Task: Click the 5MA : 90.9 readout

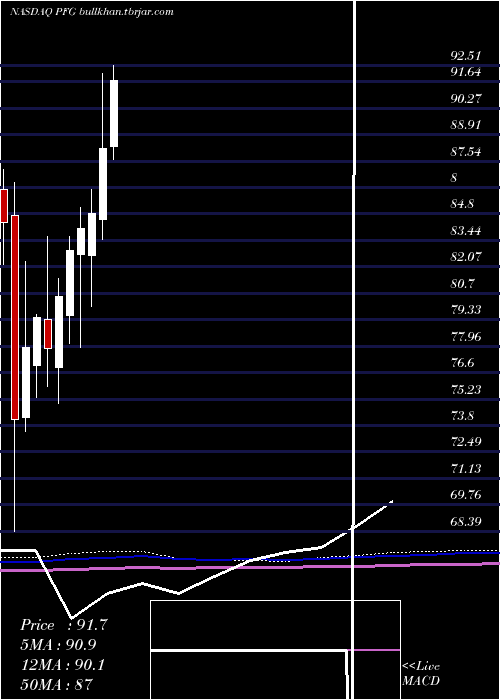Action: pos(58,645)
